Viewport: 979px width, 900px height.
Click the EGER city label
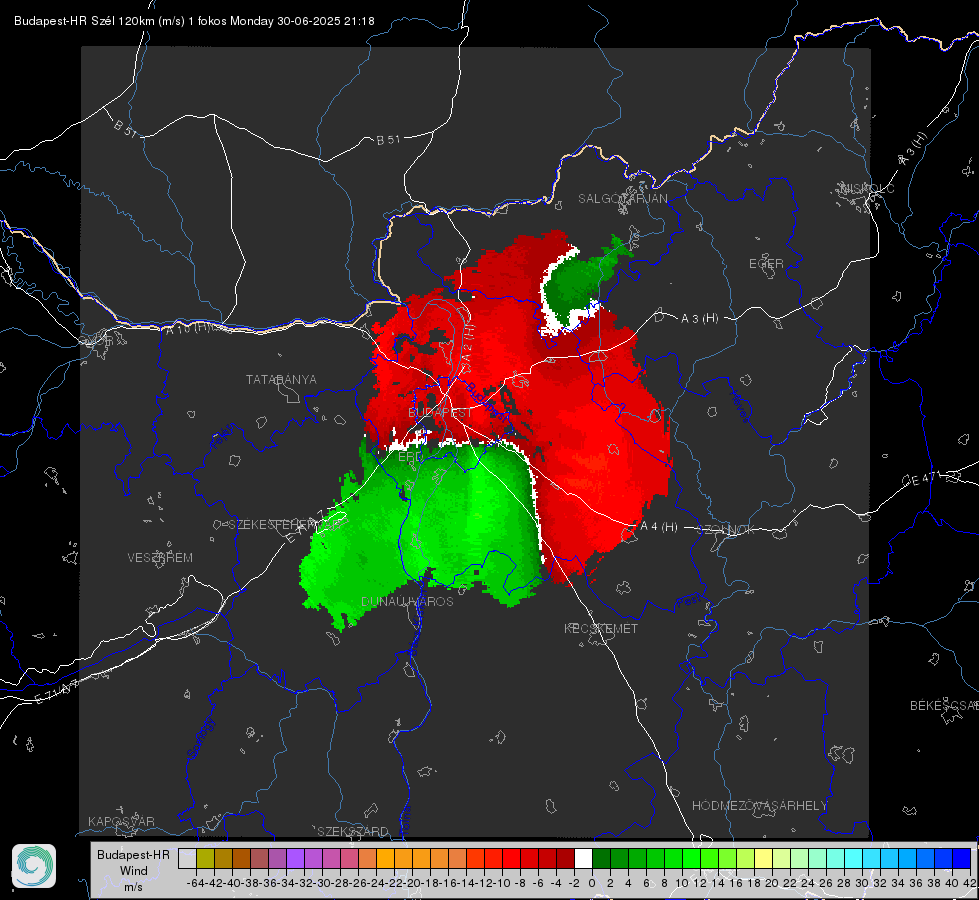tap(766, 264)
